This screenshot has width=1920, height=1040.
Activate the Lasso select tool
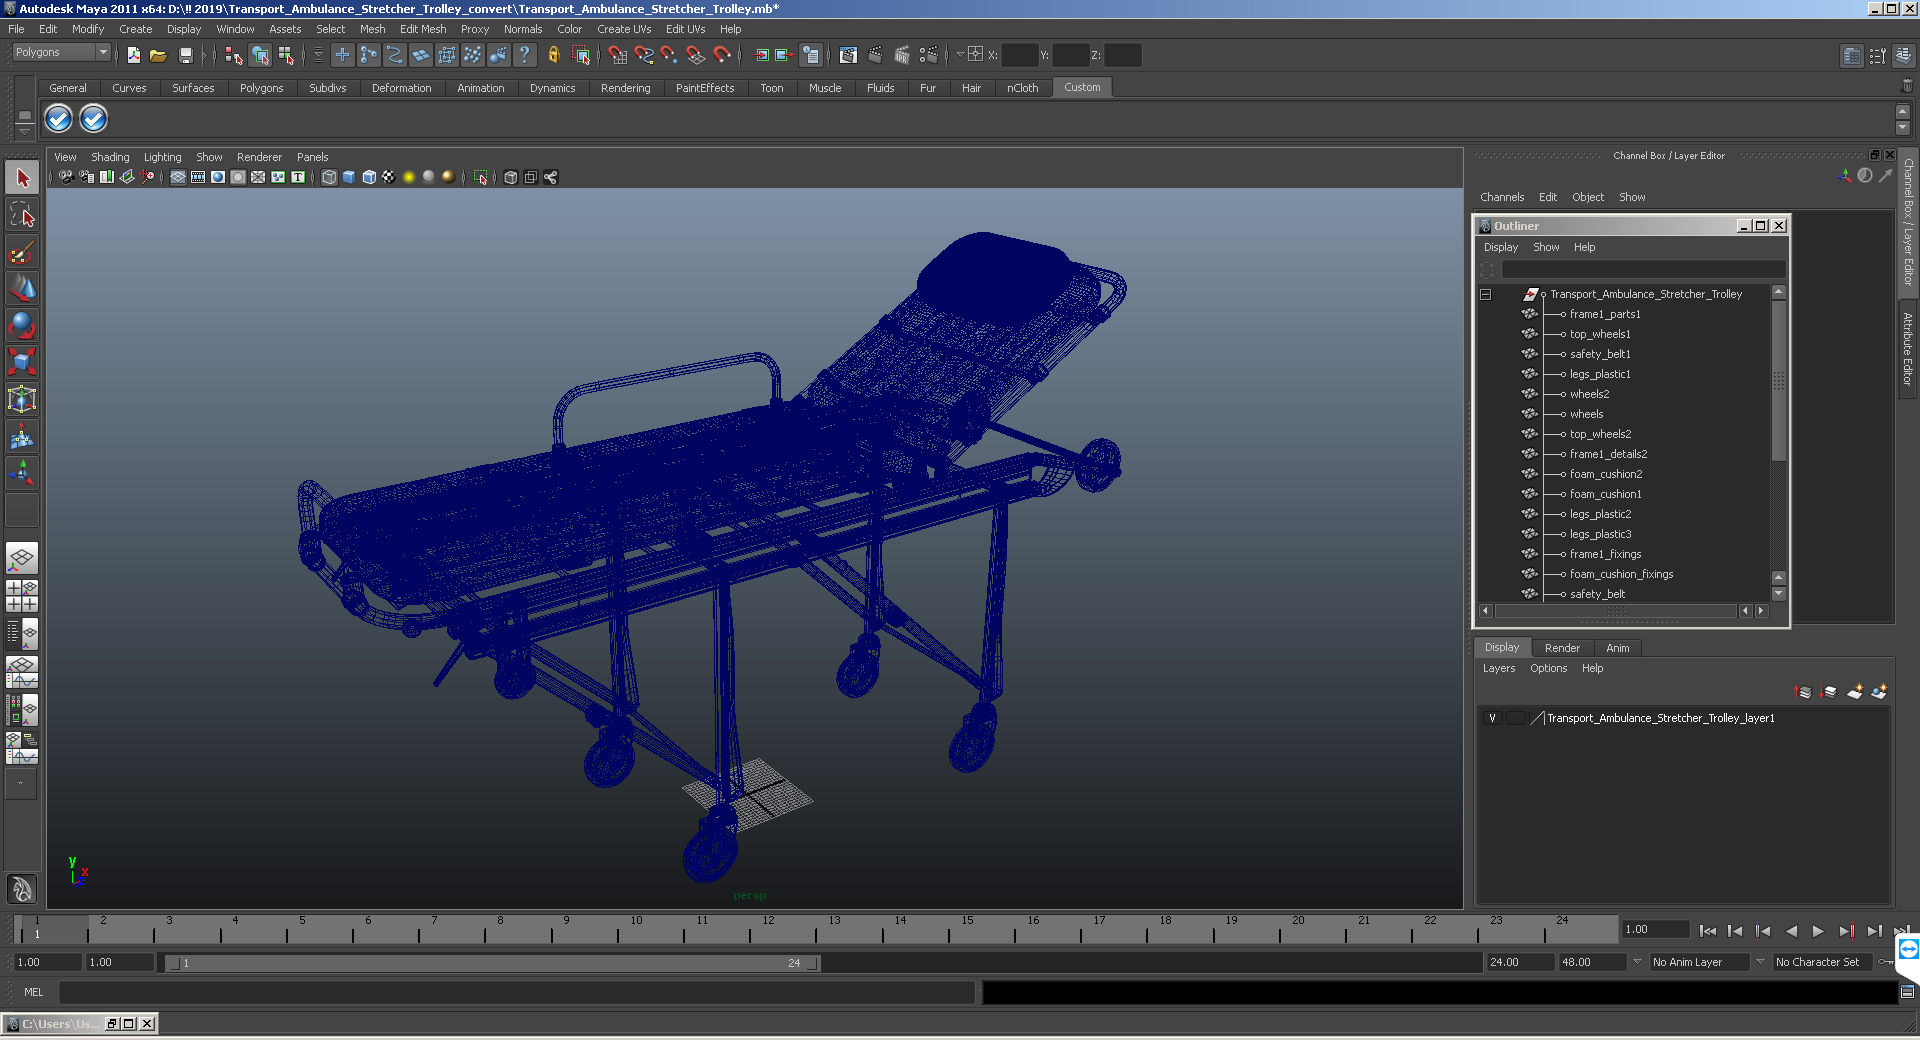22,214
